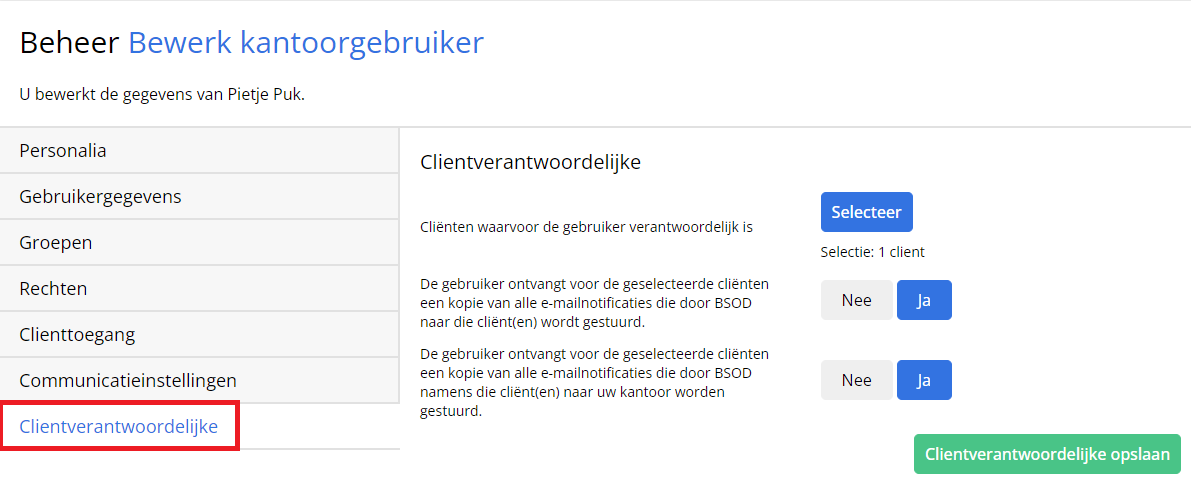Set Ja for copies sent to clients

(924, 300)
